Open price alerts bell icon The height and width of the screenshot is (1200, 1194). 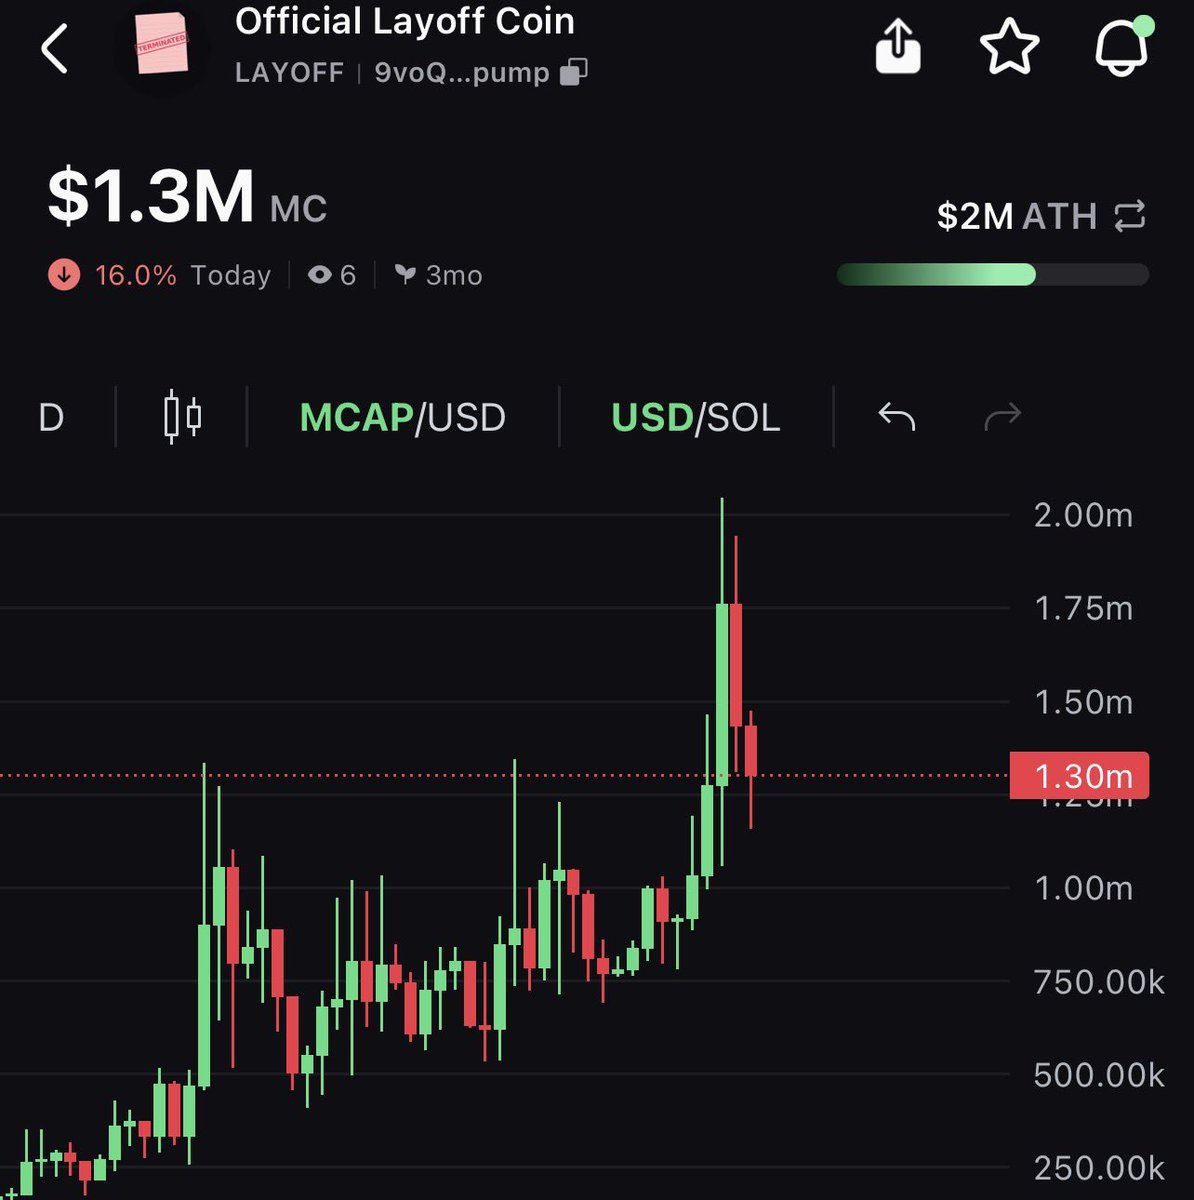[x=1124, y=46]
